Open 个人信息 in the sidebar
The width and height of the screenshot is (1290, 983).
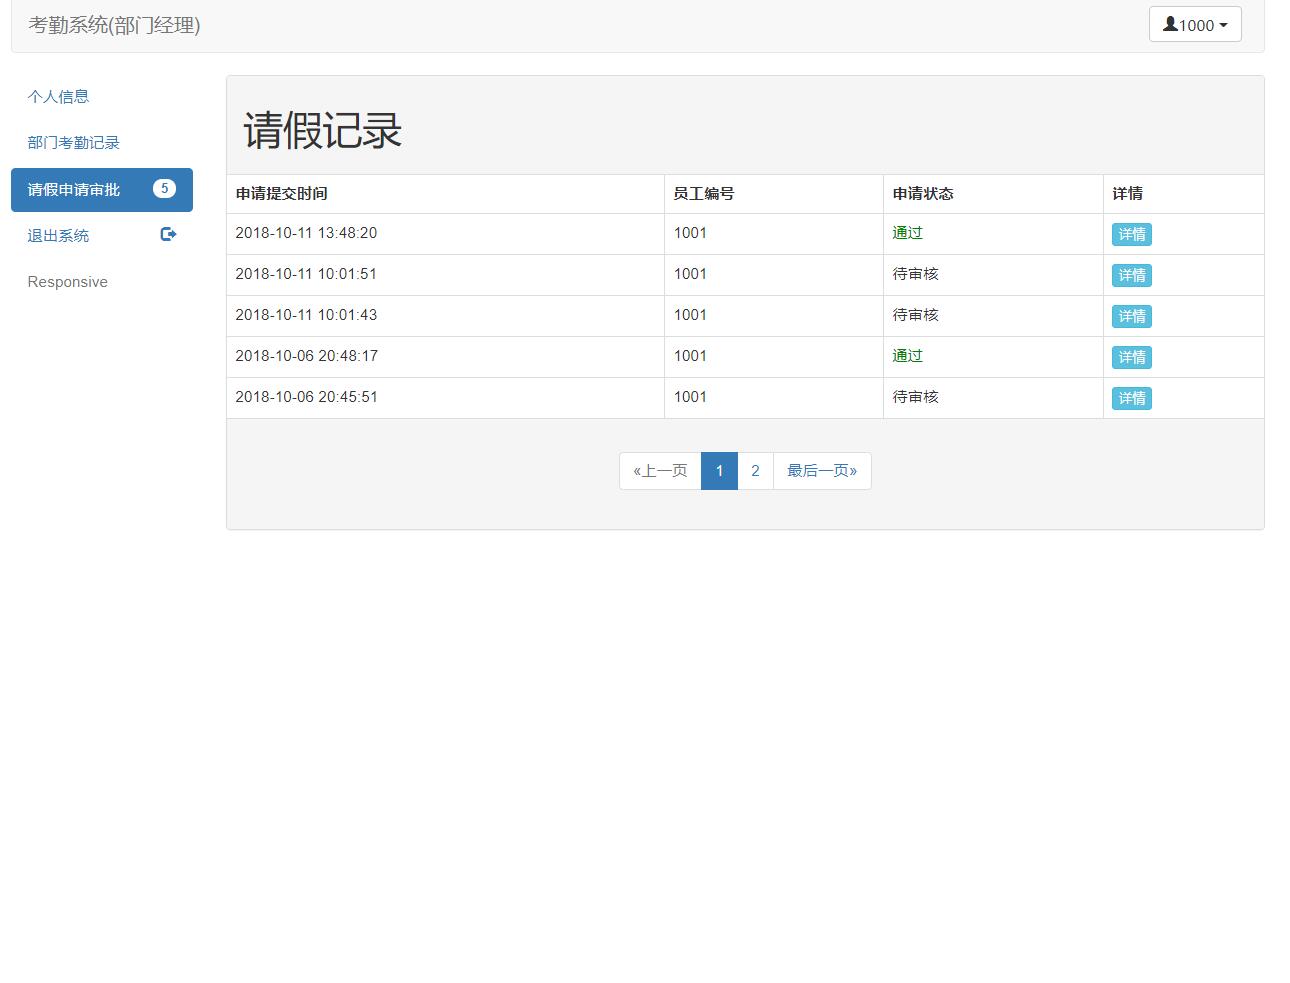(58, 97)
